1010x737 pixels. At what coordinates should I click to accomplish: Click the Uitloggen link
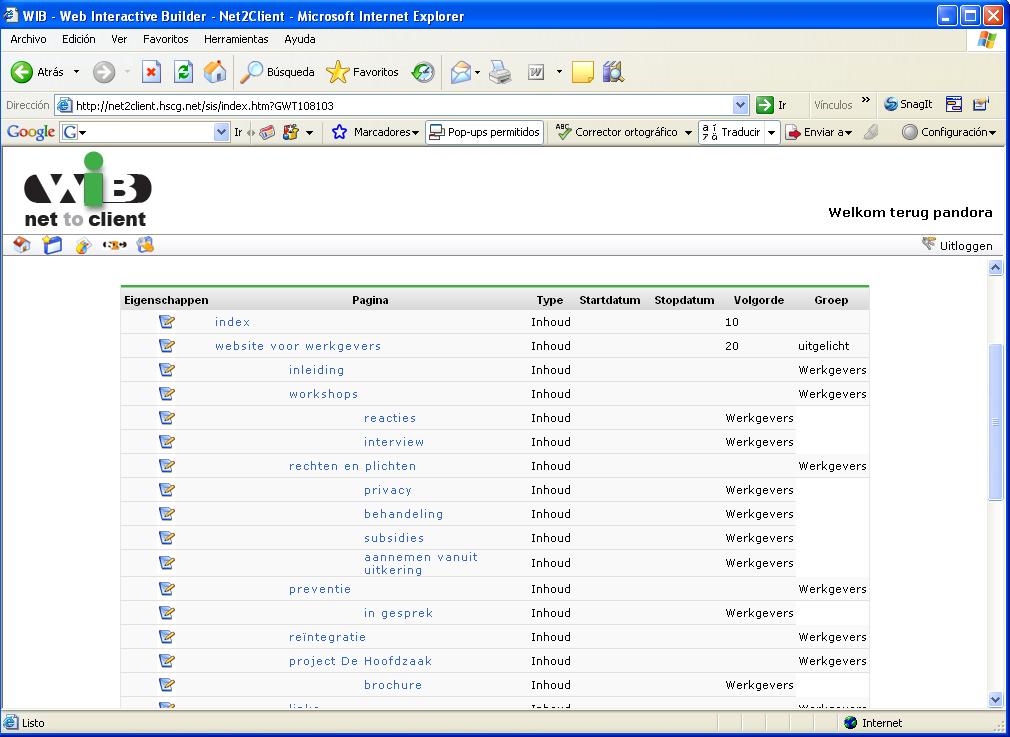pyautogui.click(x=957, y=245)
